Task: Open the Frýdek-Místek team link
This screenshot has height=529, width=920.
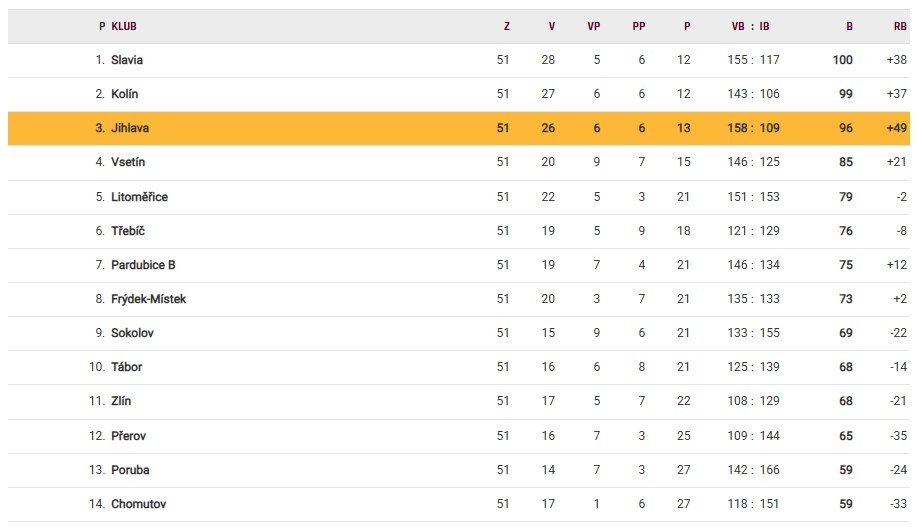Action: tap(148, 299)
